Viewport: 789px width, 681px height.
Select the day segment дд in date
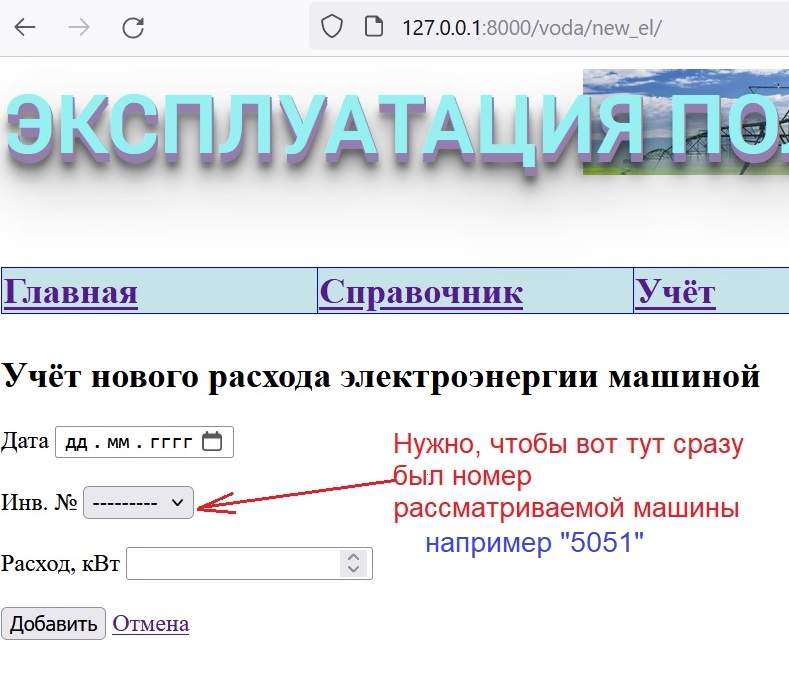click(x=77, y=443)
